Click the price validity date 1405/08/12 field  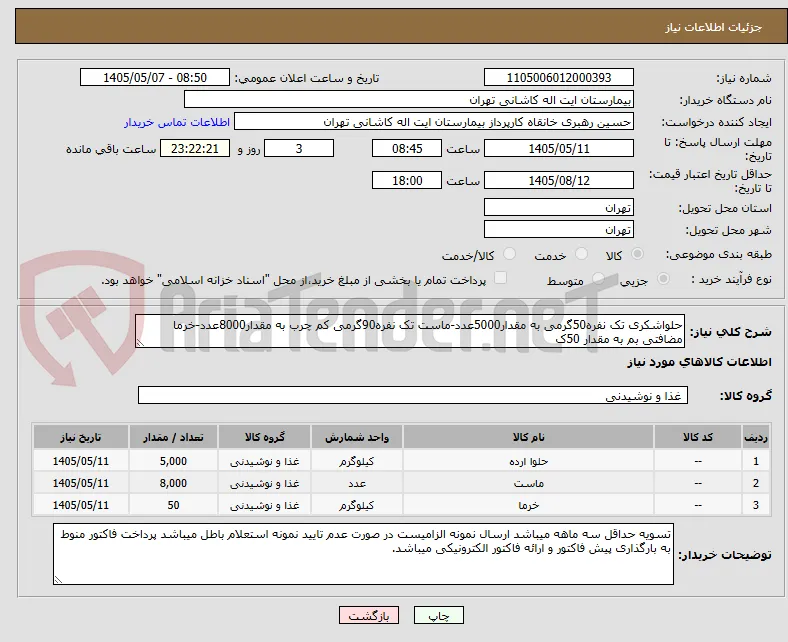(558, 180)
